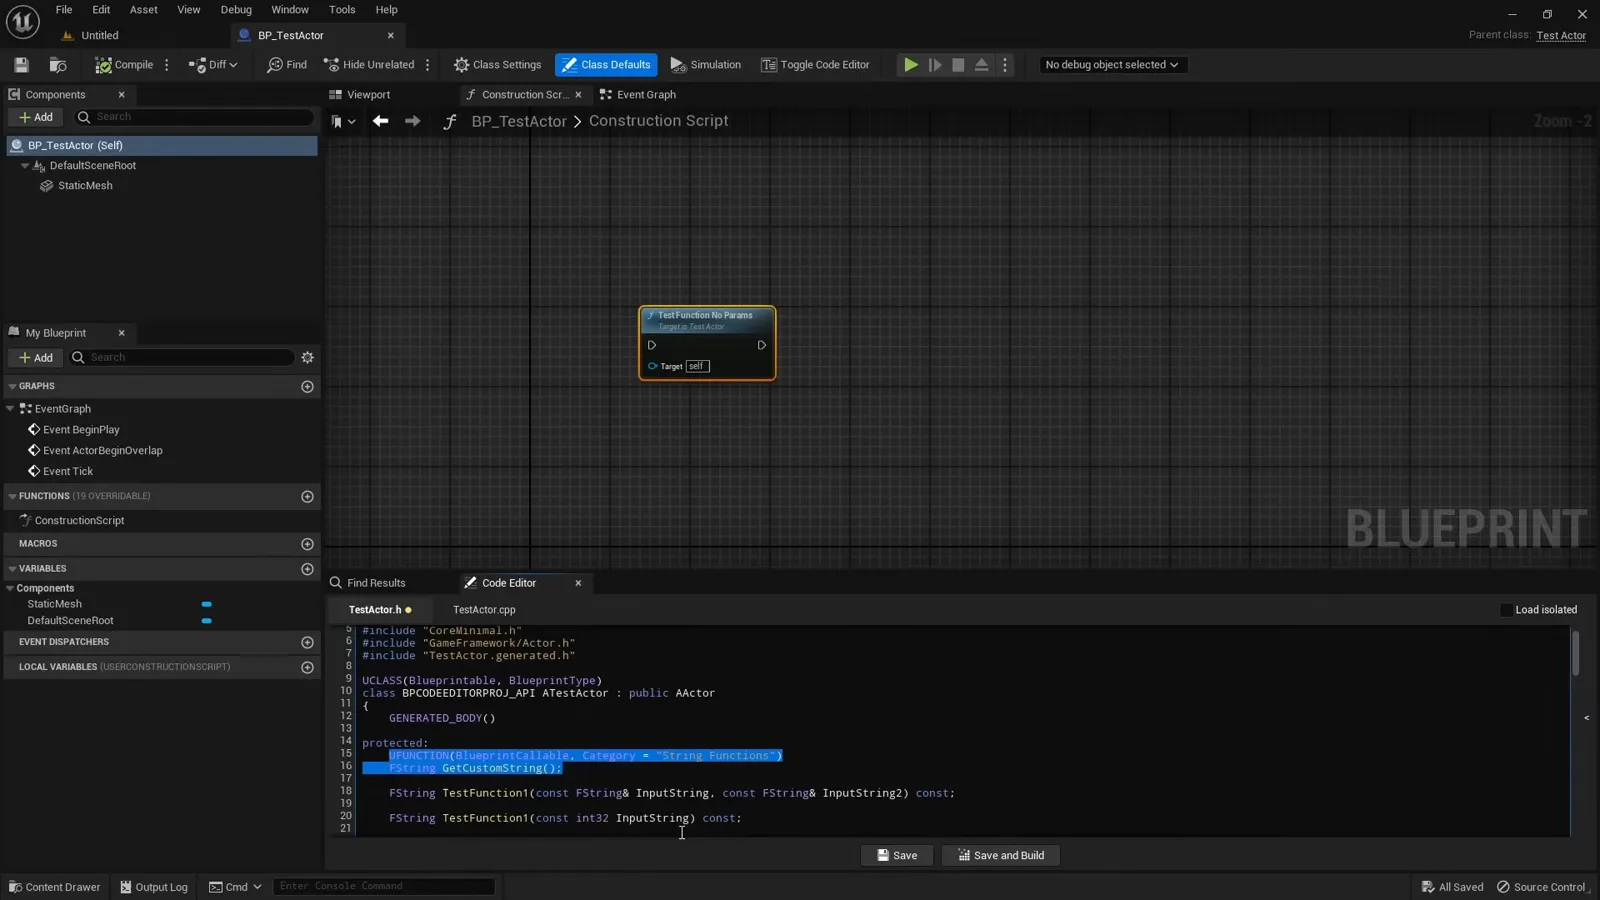This screenshot has width=1600, height=900.
Task: Open My Blueprint settings gear
Action: [x=308, y=358]
